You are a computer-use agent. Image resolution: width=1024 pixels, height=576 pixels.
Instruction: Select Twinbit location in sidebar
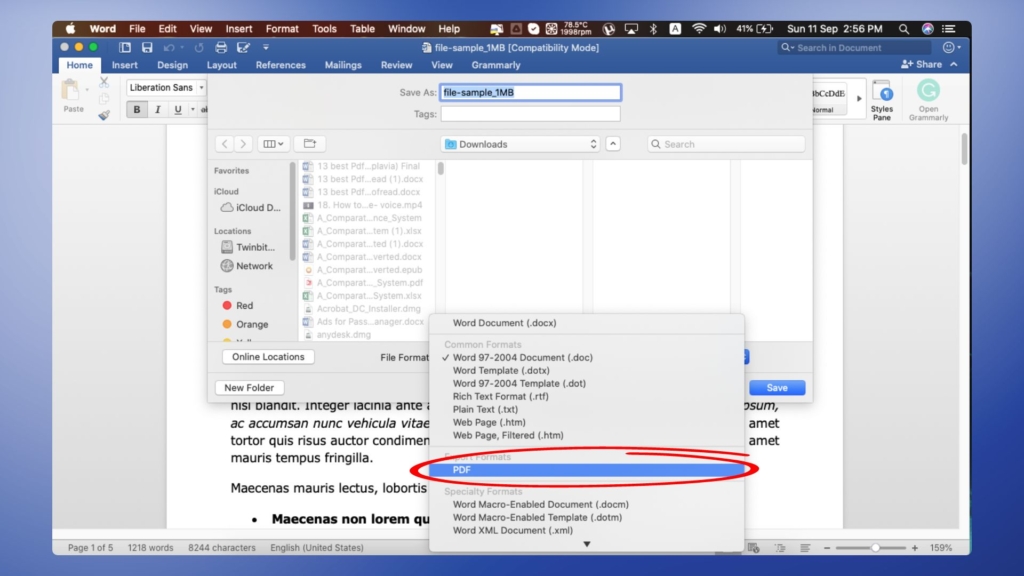click(248, 248)
